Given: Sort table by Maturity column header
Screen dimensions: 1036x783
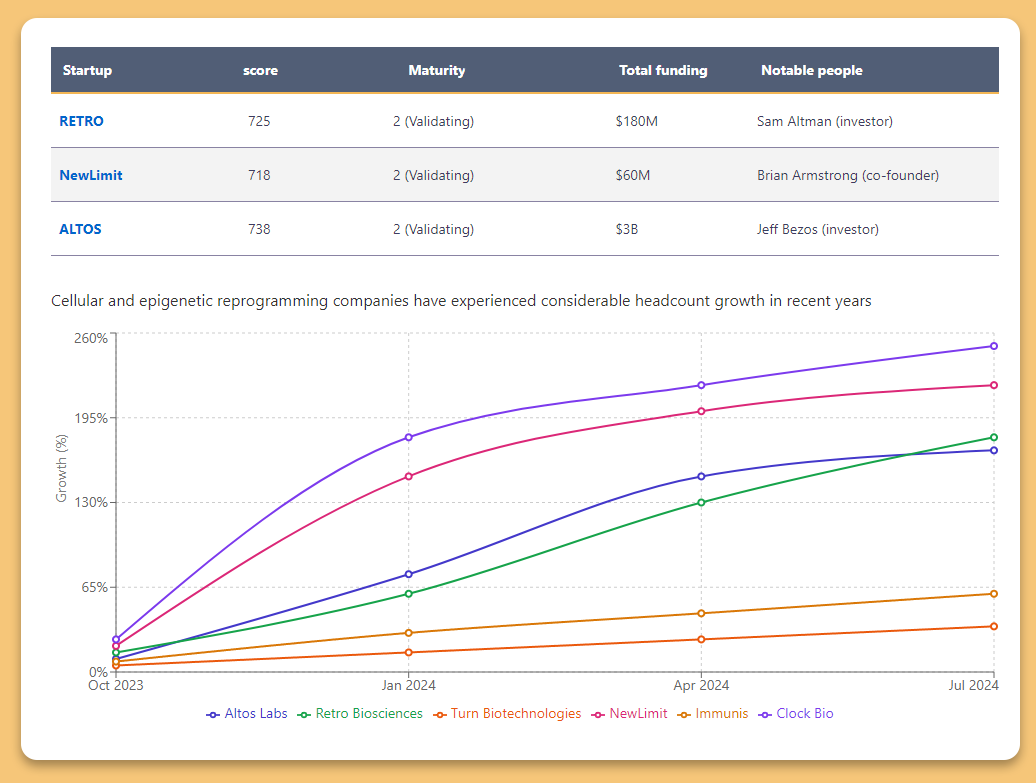Looking at the screenshot, I should click(437, 70).
